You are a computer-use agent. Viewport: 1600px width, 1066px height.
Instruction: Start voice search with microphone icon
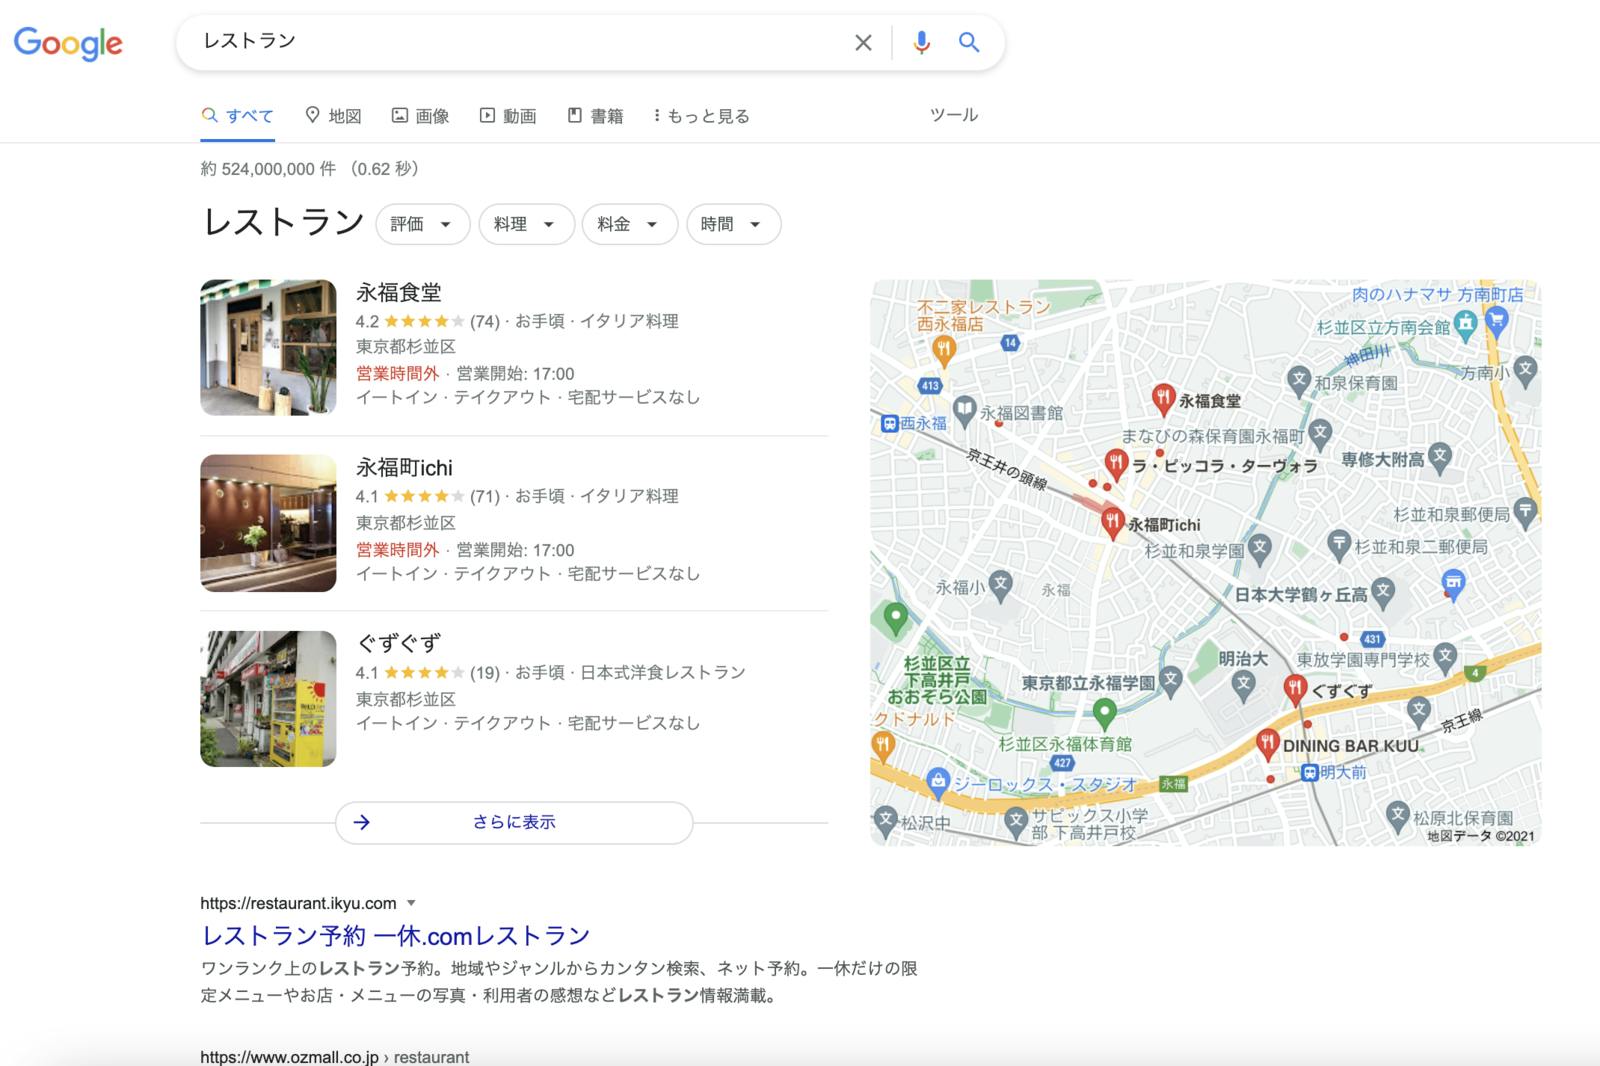921,42
